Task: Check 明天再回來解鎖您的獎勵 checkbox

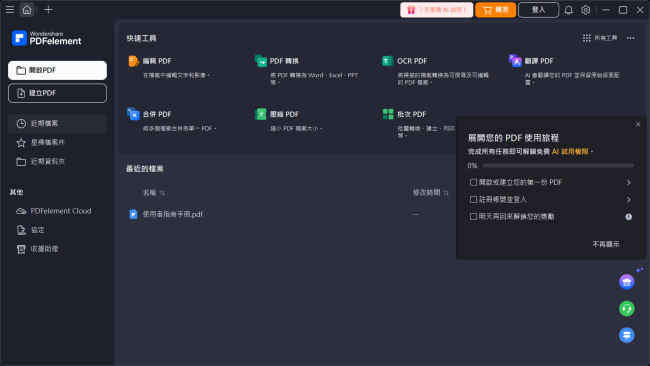Action: click(x=473, y=217)
